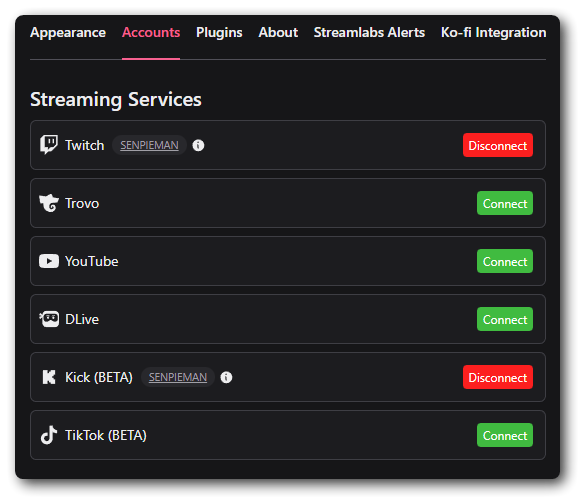The width and height of the screenshot is (580, 499).
Task: Click the Twitch logo icon
Action: pyautogui.click(x=49, y=145)
